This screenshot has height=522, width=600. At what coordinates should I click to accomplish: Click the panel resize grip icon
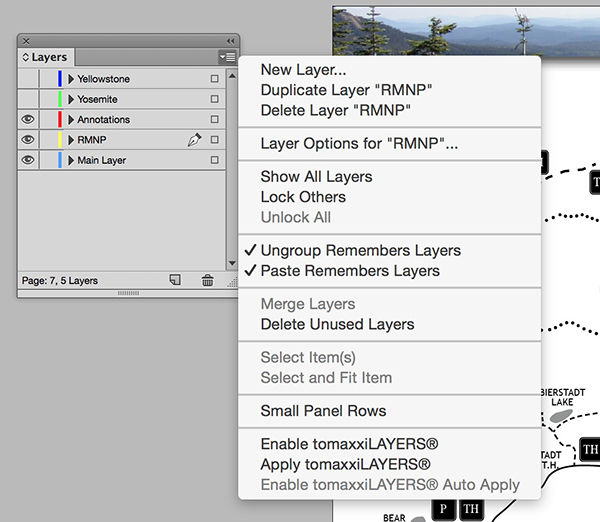pyautogui.click(x=232, y=282)
